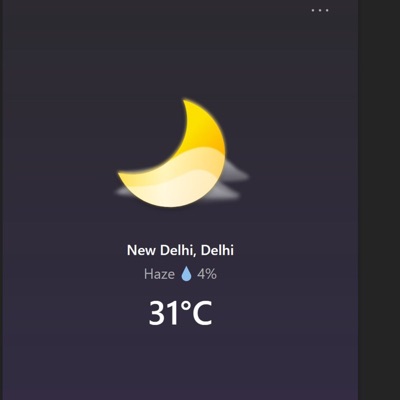Click empty widget space below the temperature

pyautogui.click(x=180, y=363)
